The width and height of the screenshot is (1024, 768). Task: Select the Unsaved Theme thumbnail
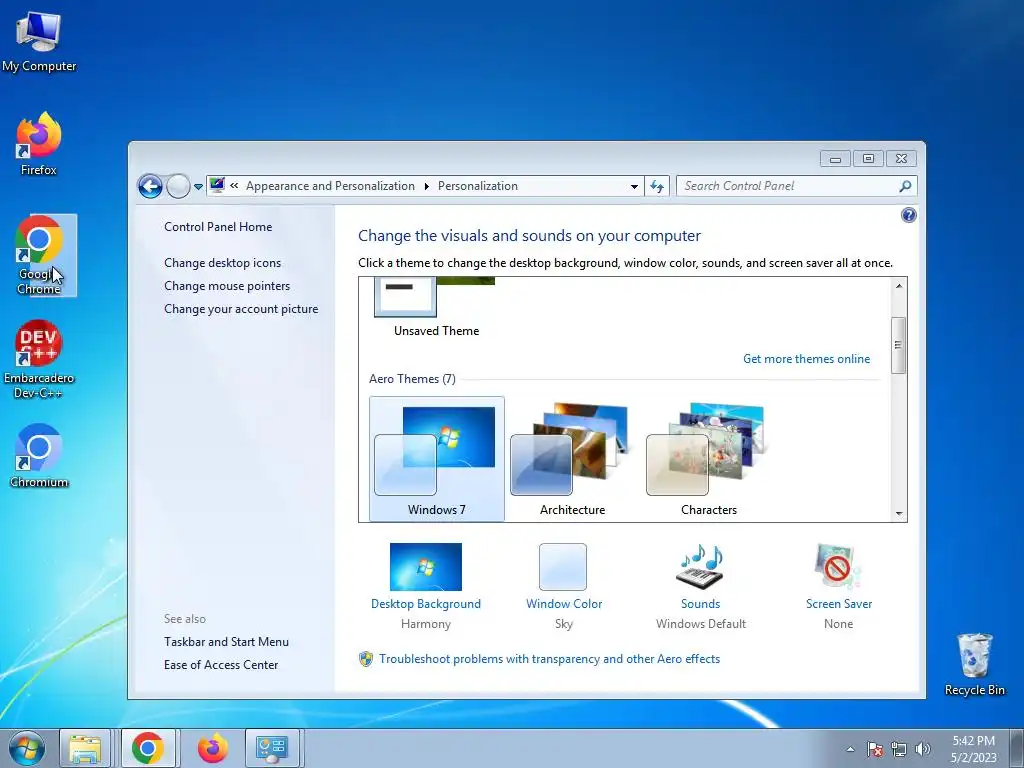tap(436, 307)
